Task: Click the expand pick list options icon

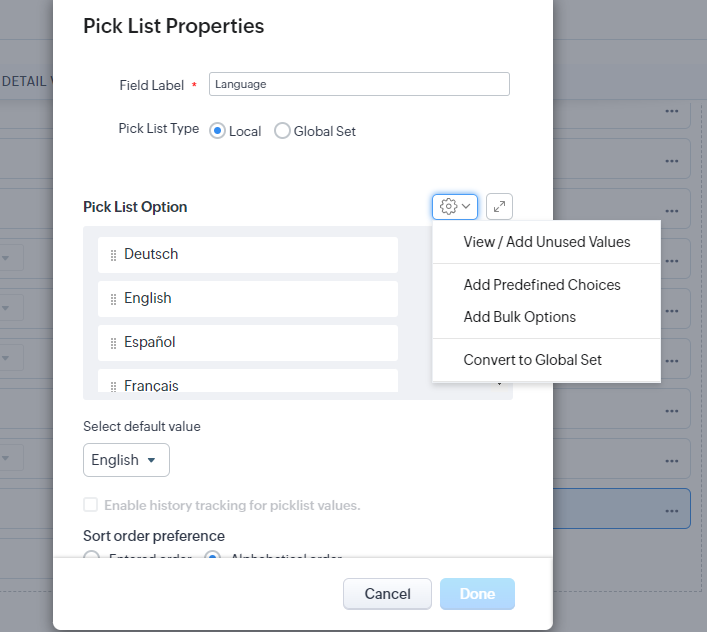Action: coord(499,206)
